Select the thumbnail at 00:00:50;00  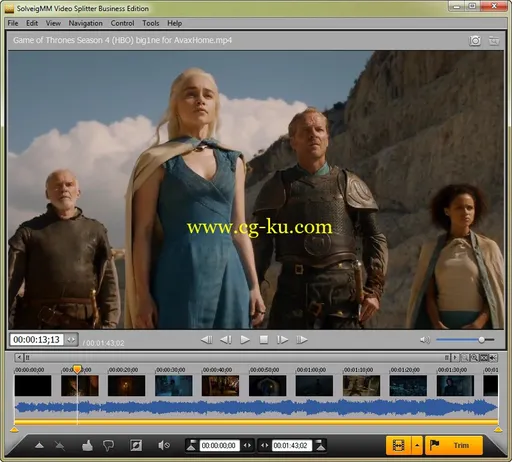pos(268,386)
